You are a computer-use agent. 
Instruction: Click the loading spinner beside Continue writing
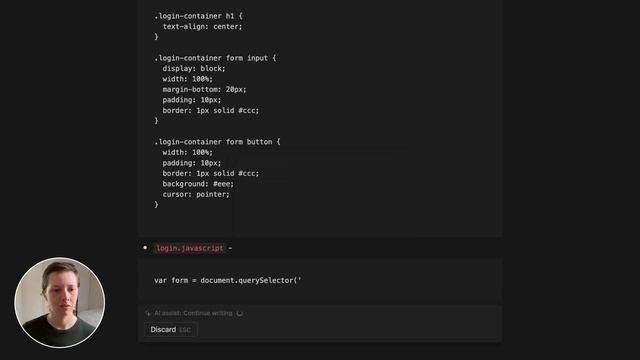[x=240, y=313]
